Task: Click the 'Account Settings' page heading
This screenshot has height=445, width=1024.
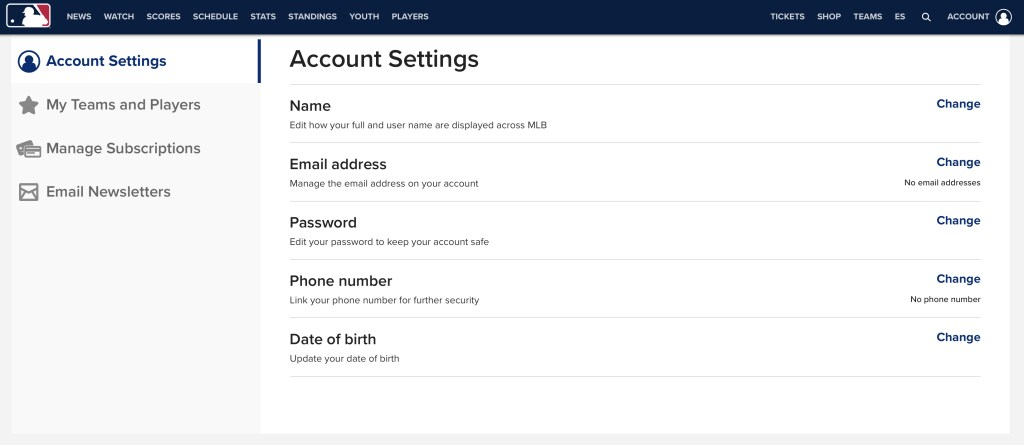Action: [384, 59]
